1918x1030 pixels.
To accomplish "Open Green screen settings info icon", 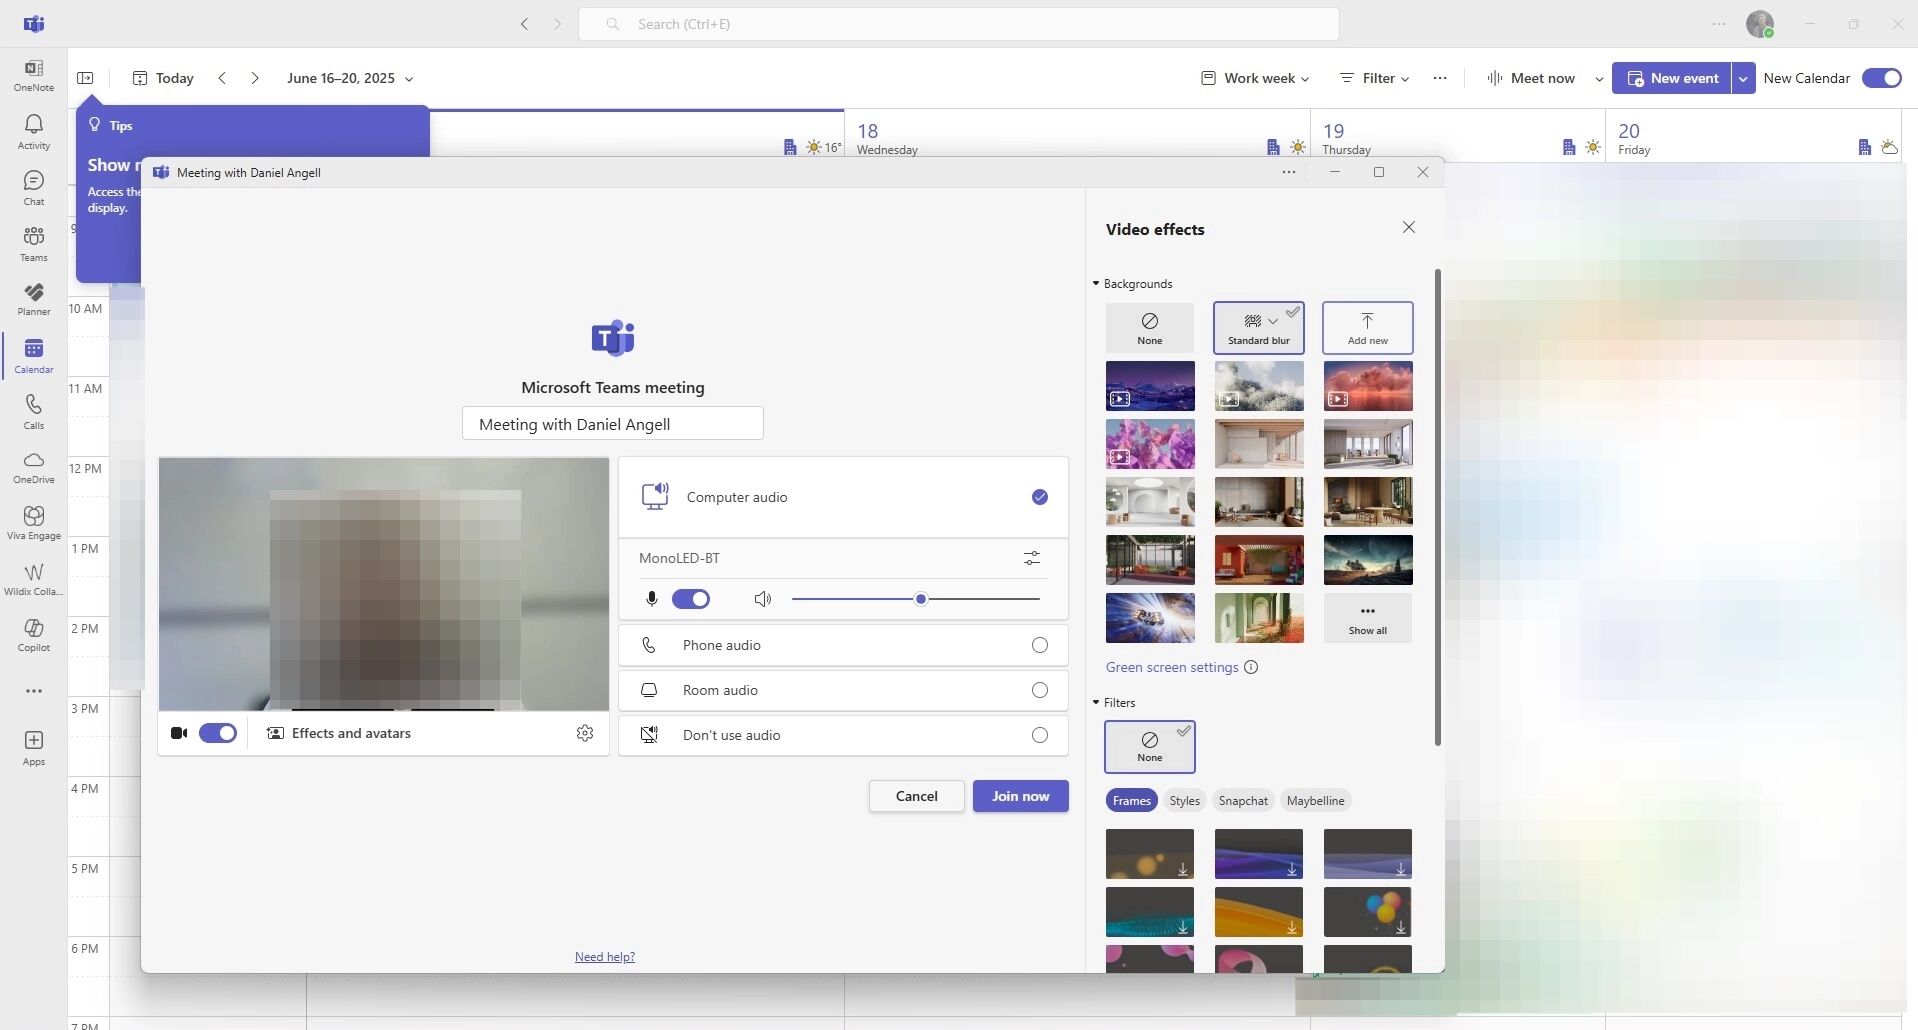I will point(1251,667).
